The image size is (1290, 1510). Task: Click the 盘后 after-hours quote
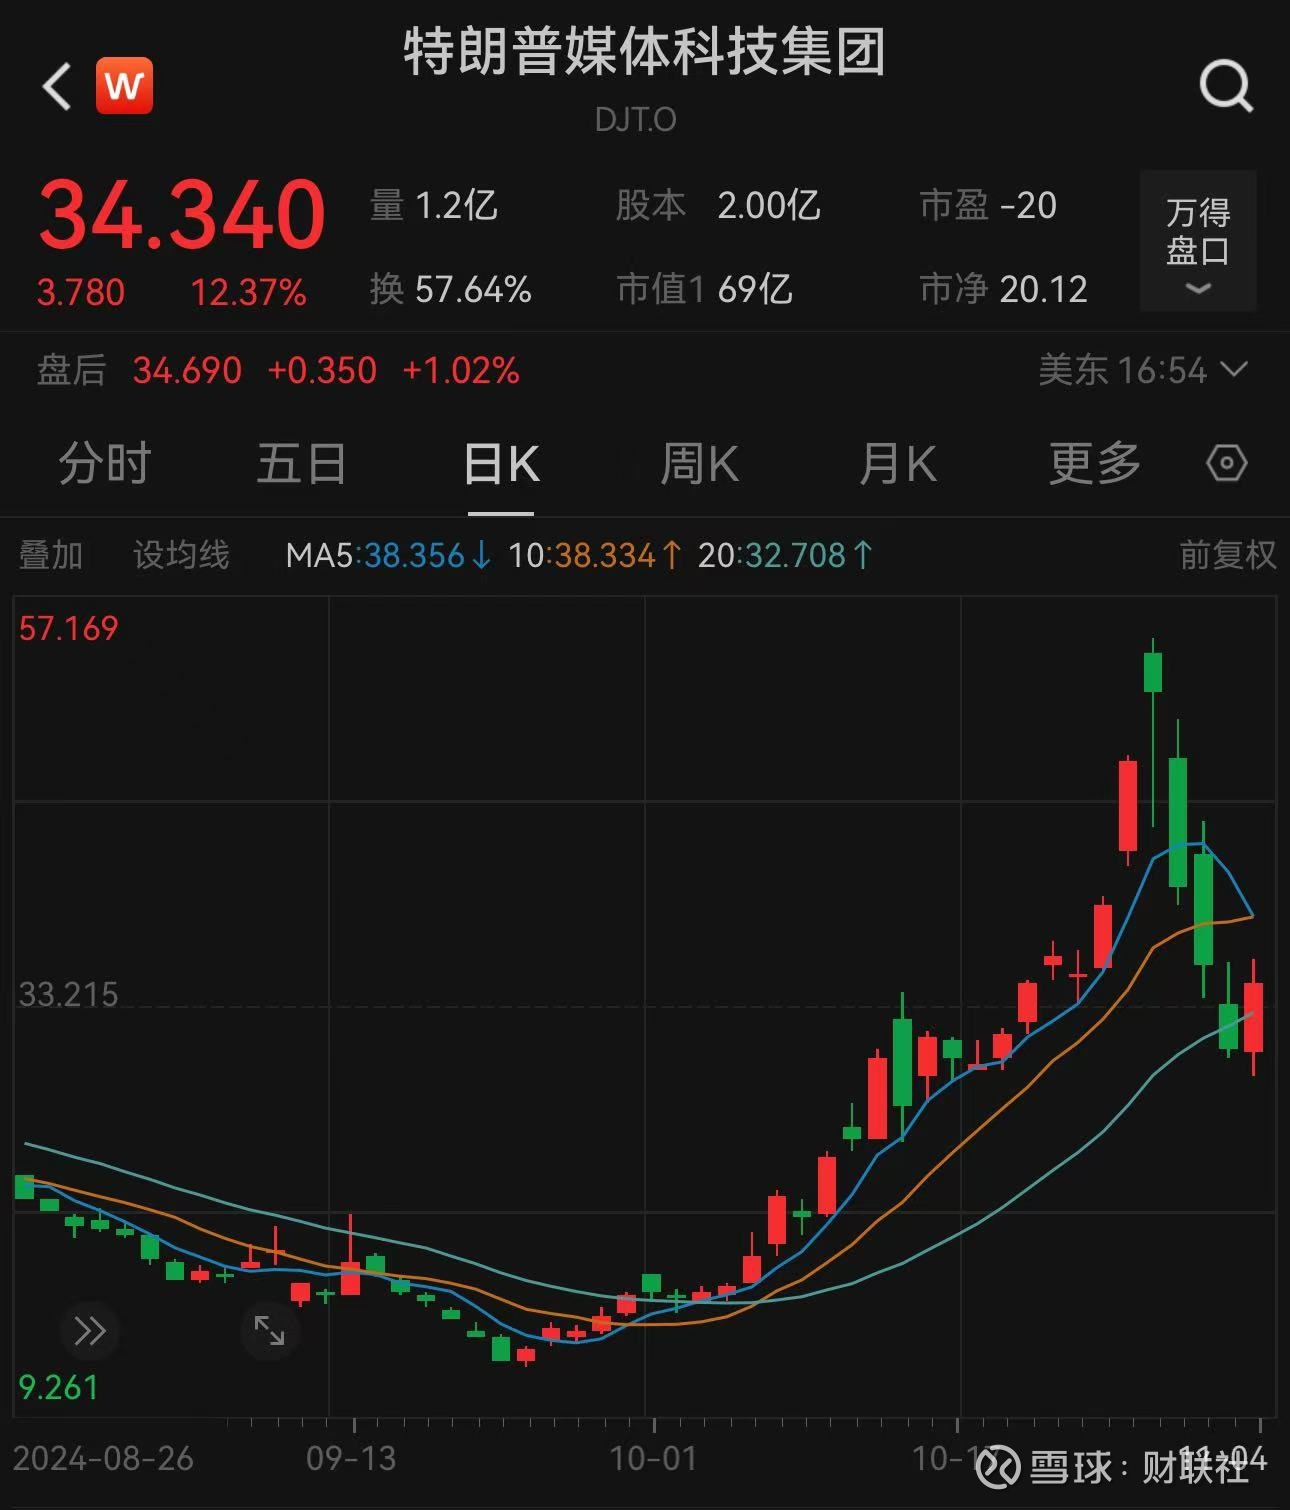click(x=68, y=371)
